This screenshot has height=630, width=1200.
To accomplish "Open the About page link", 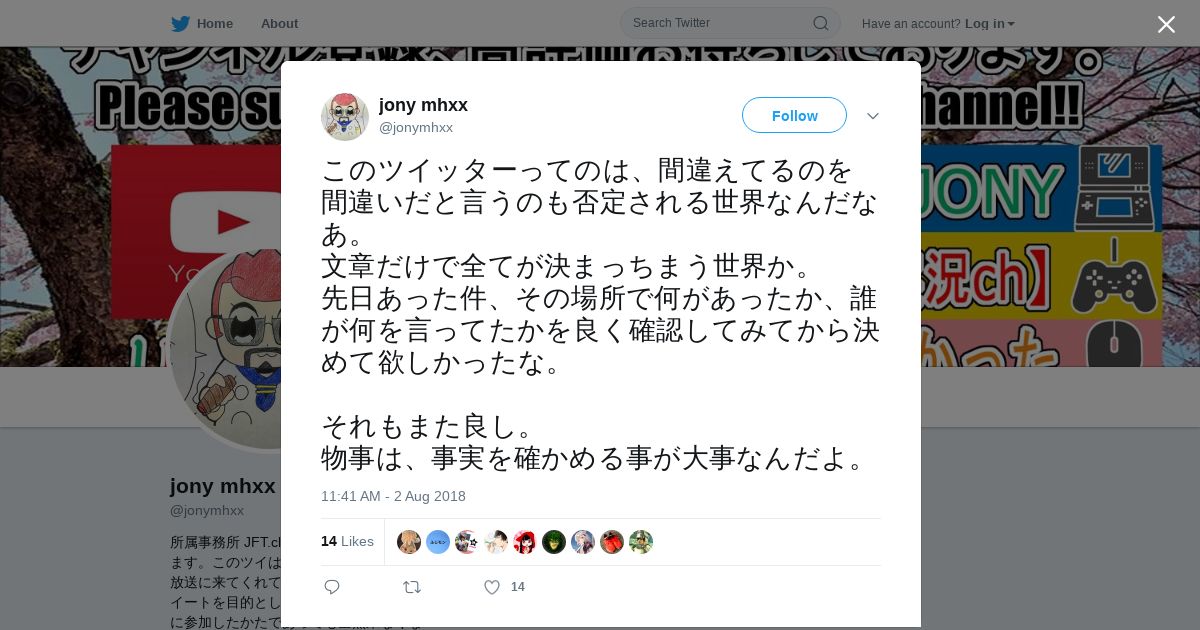I will click(x=279, y=23).
